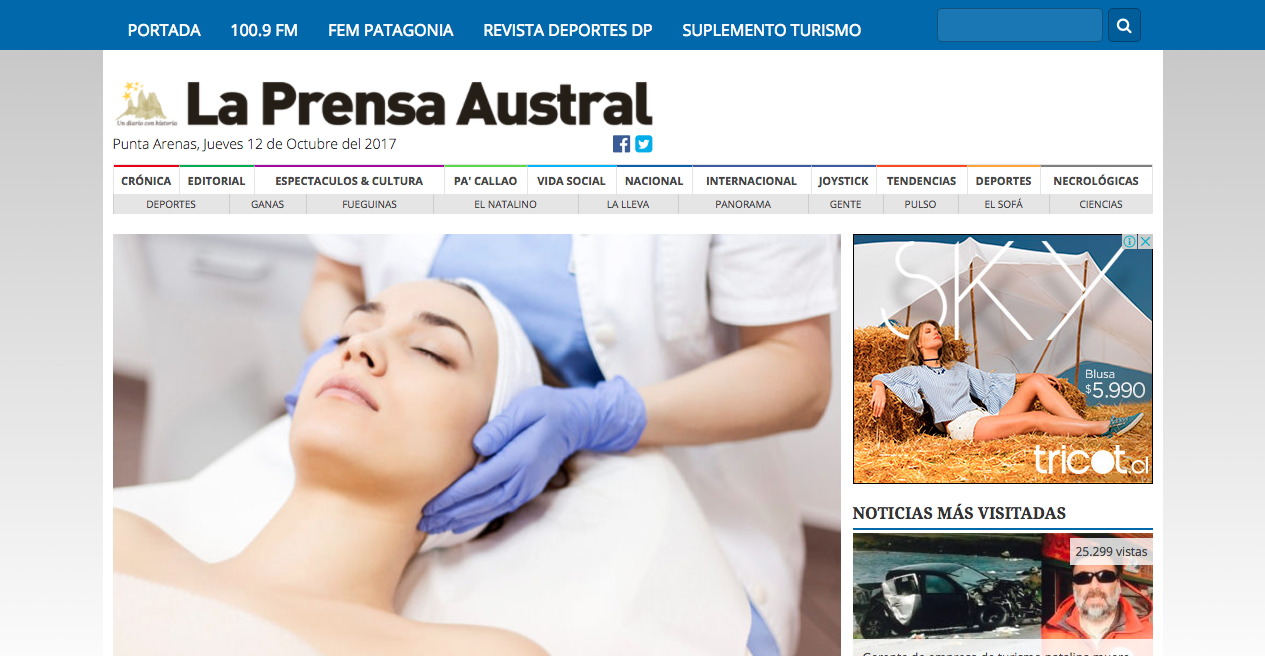Select the EDITORIAL tab
1265x656 pixels.
[216, 181]
